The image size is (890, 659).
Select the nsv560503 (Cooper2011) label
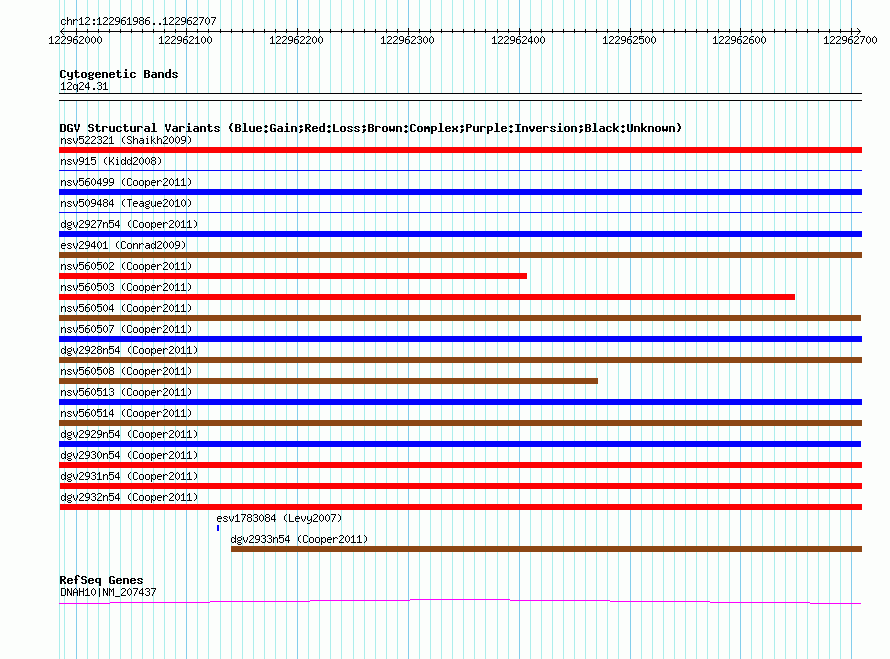coord(126,287)
